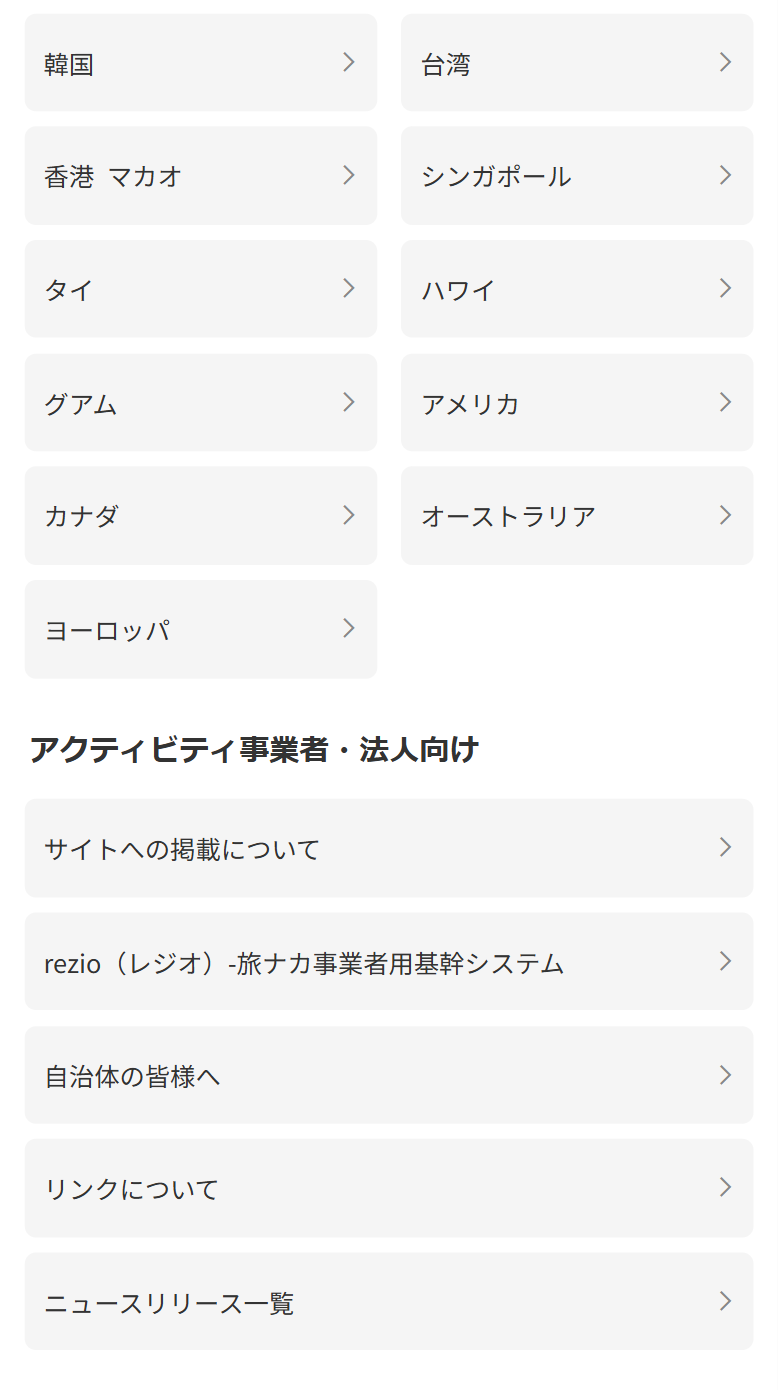This screenshot has height=1390, width=778.
Task: Click the chevron icon beside アメリカ
Action: [725, 403]
